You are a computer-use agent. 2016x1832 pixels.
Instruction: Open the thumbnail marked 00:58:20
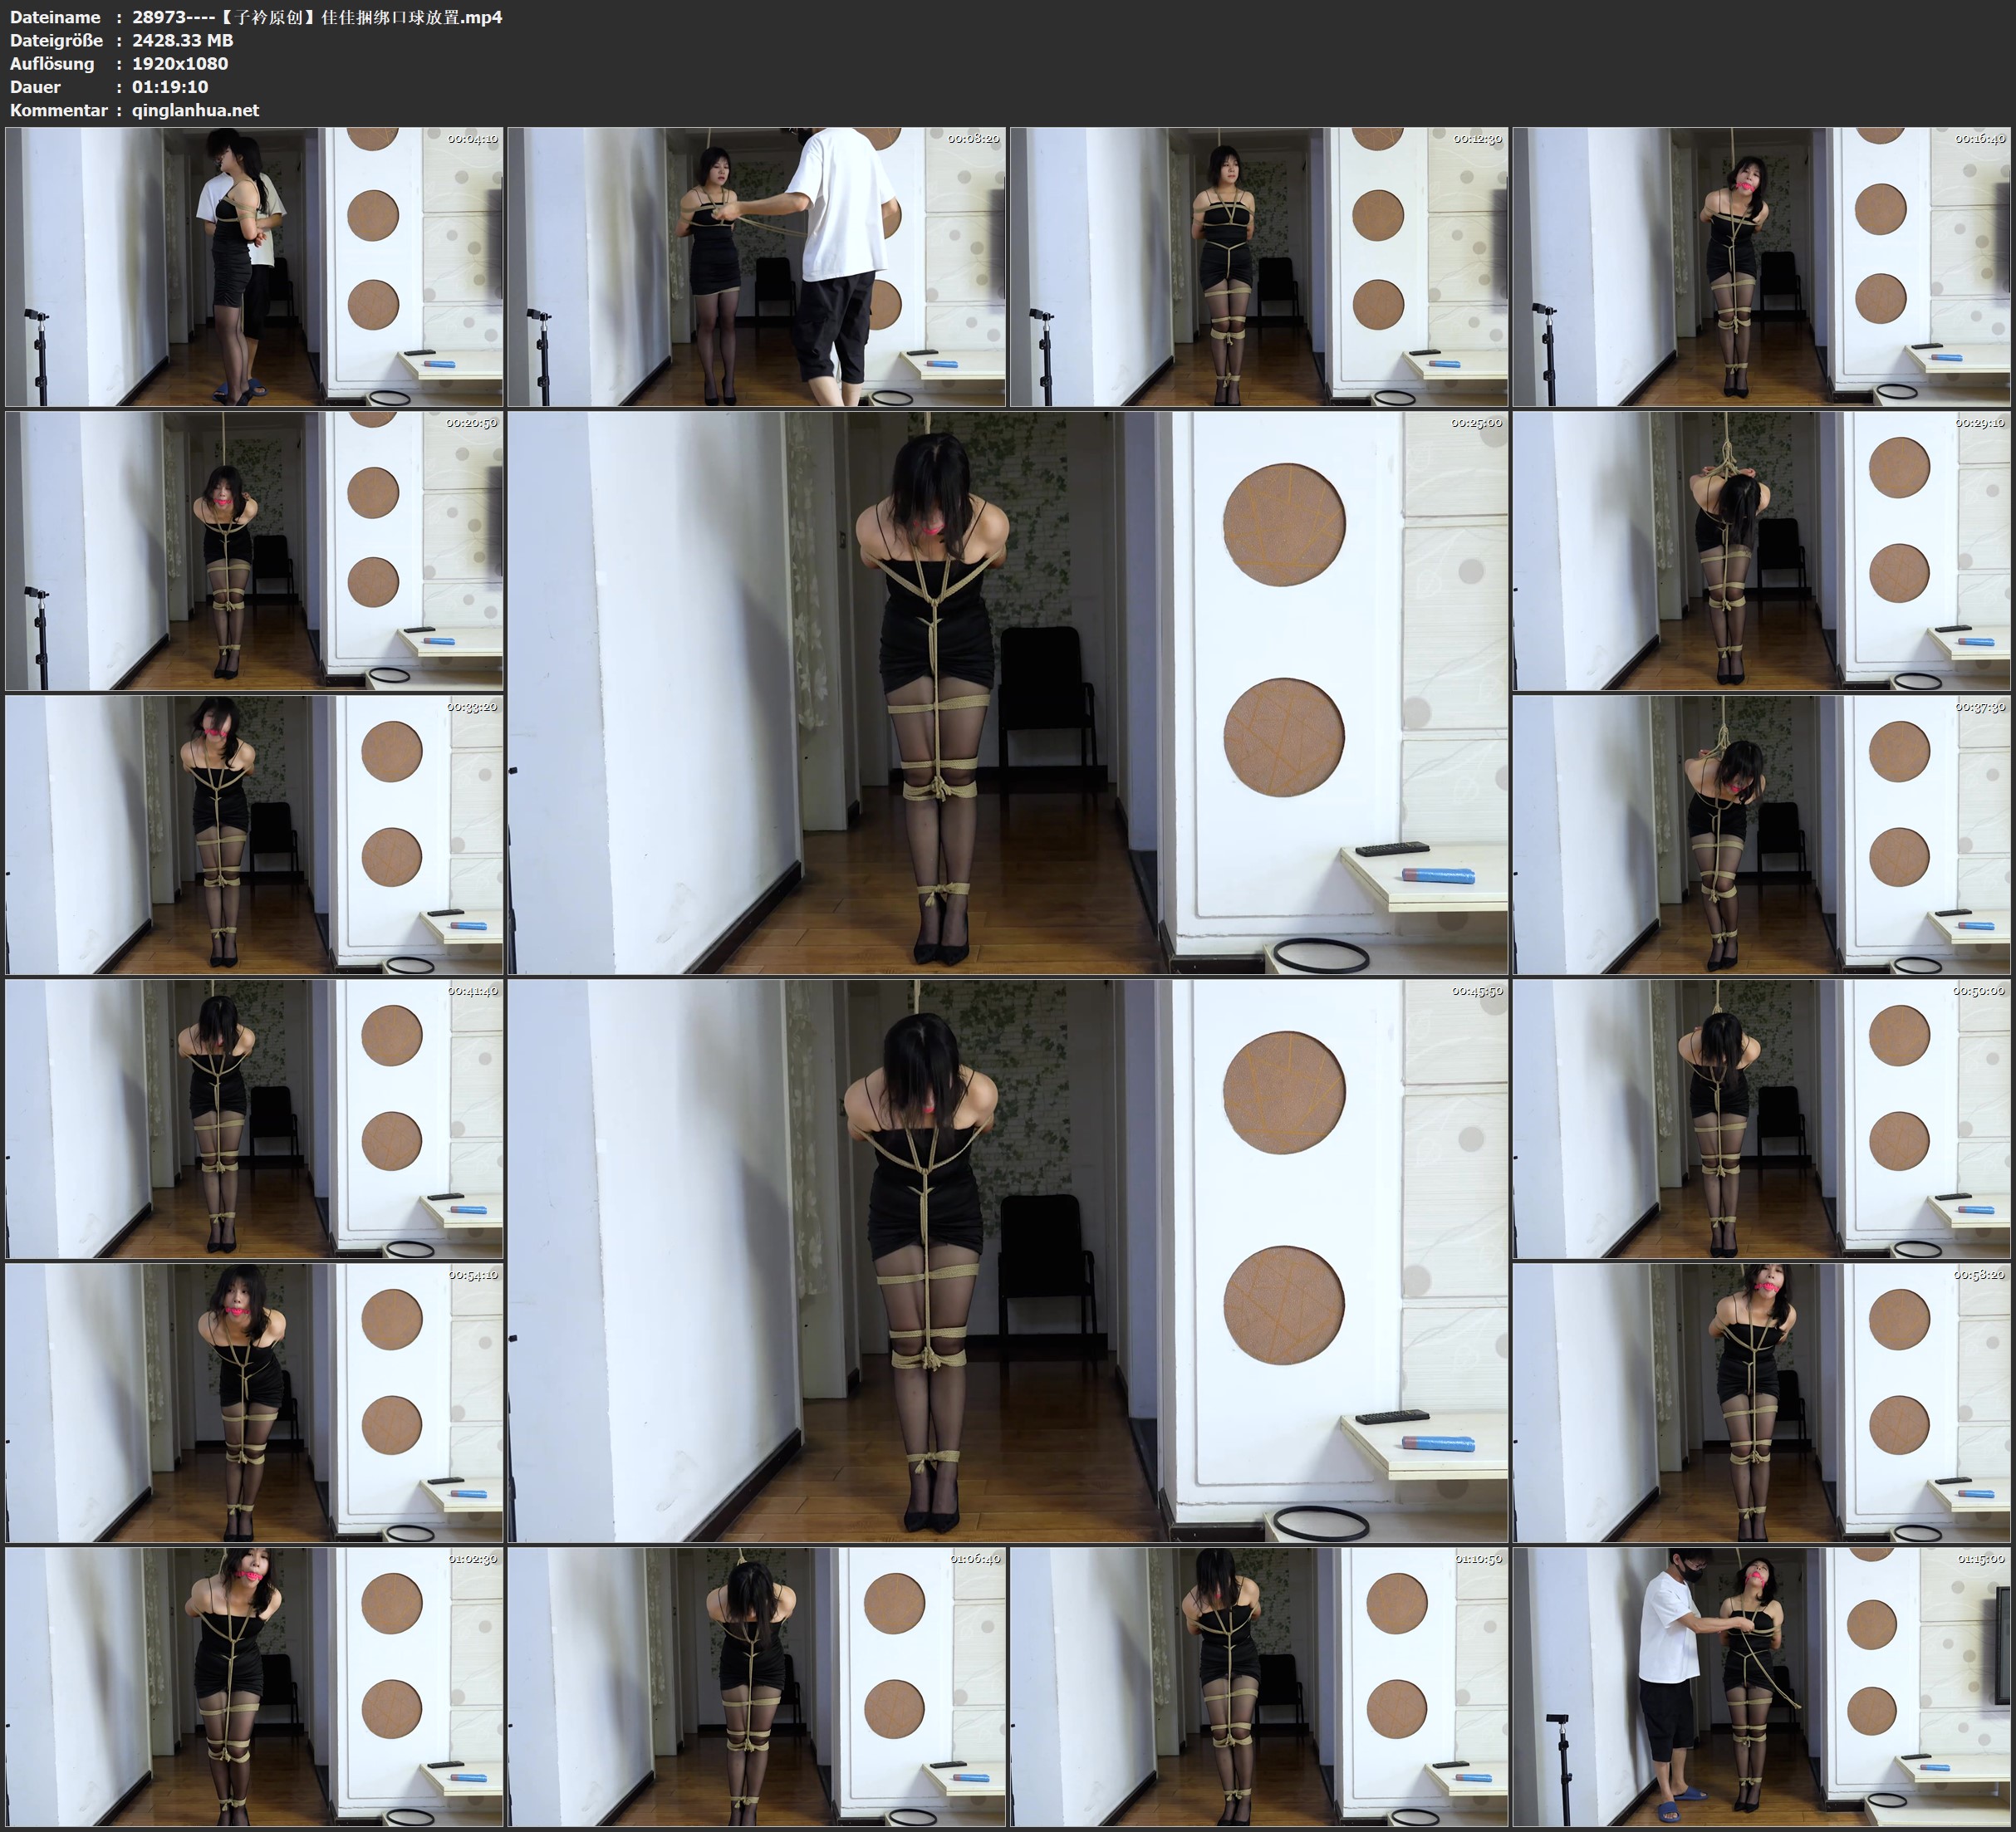tap(1762, 1402)
